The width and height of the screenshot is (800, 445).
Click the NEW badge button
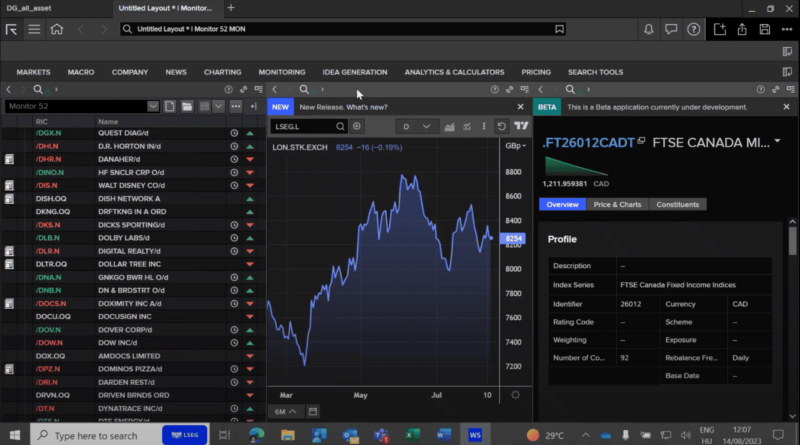(x=280, y=107)
